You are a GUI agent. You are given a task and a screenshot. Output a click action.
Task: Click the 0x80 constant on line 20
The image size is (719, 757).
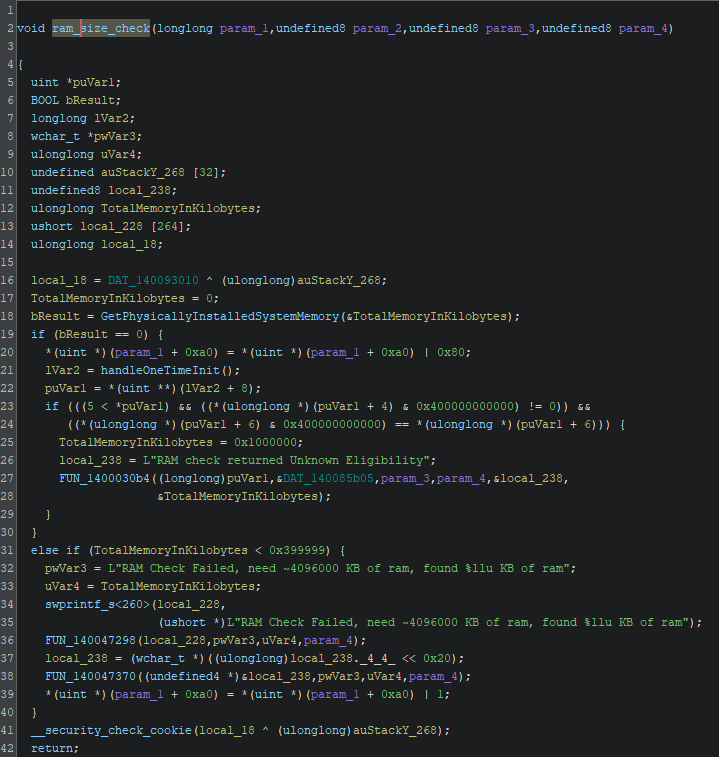(x=451, y=352)
